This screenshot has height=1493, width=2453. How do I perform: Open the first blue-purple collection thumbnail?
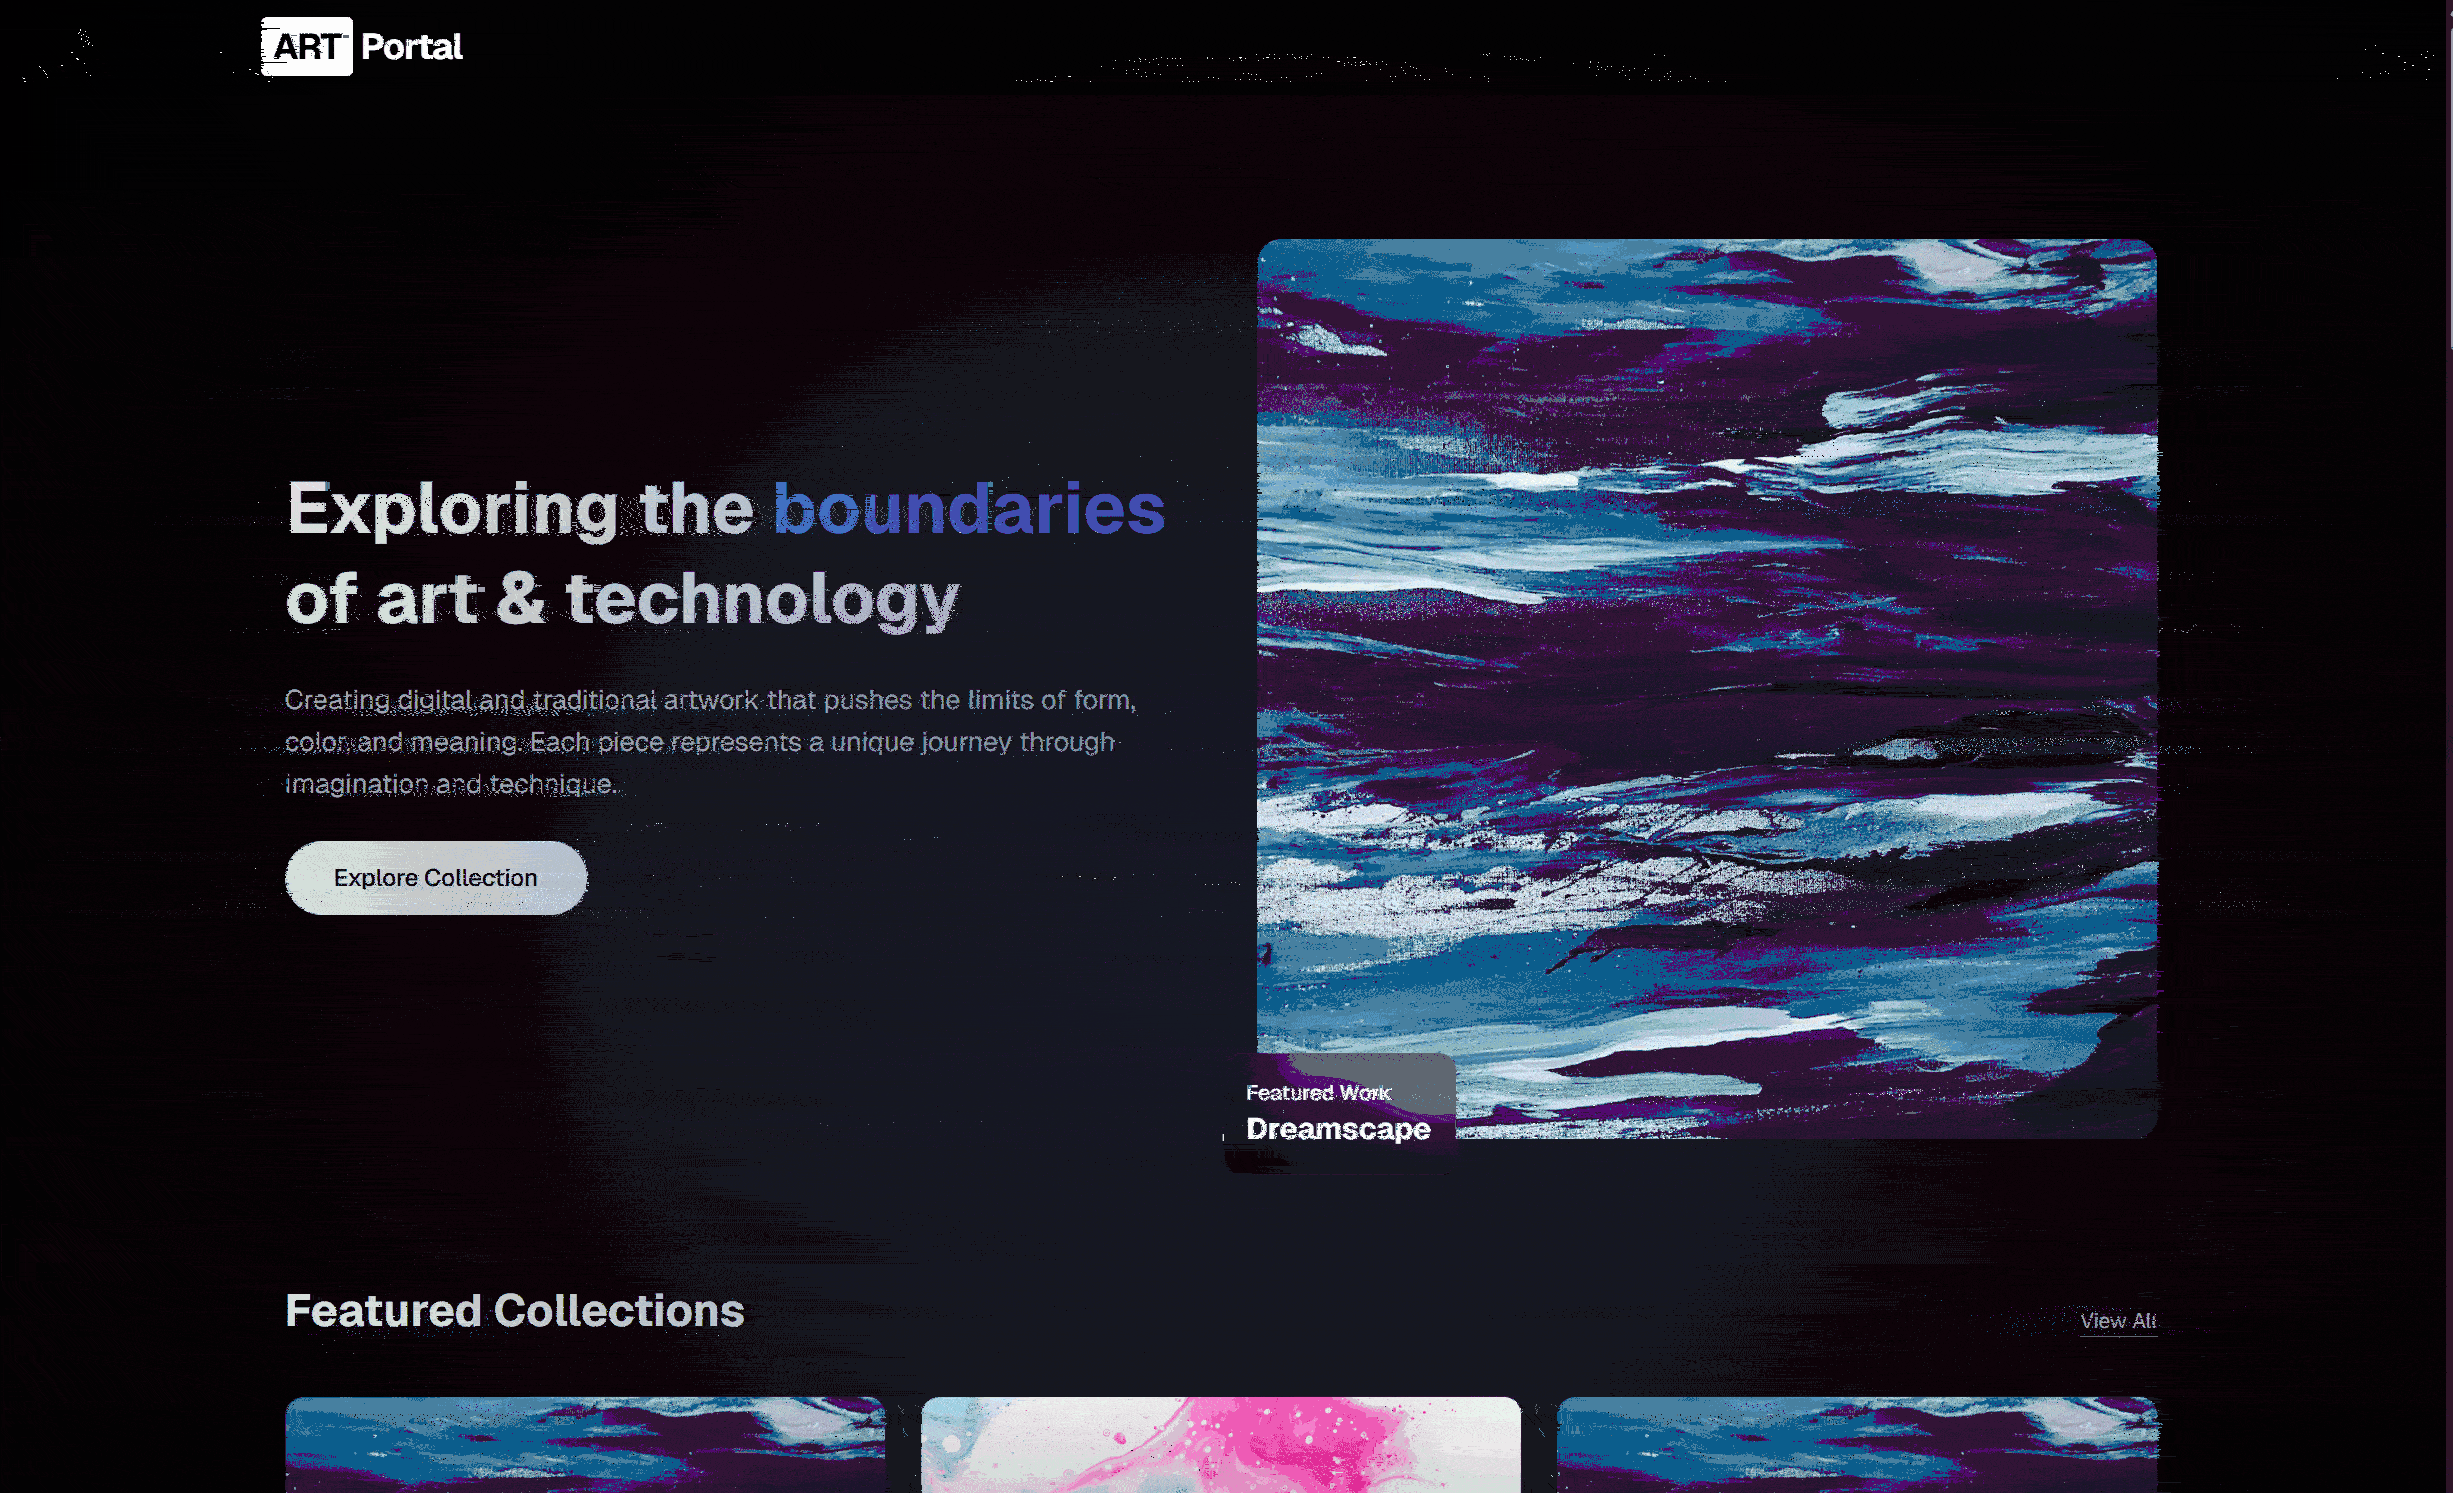(585, 1445)
